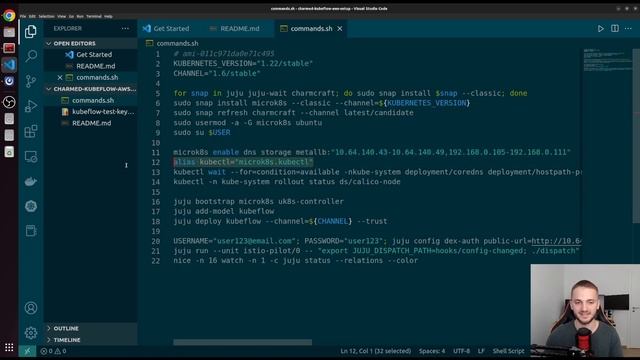Viewport: 640px width, 360px height.
Task: Open the Files app from the Ubuntu dock
Action: 9,32
